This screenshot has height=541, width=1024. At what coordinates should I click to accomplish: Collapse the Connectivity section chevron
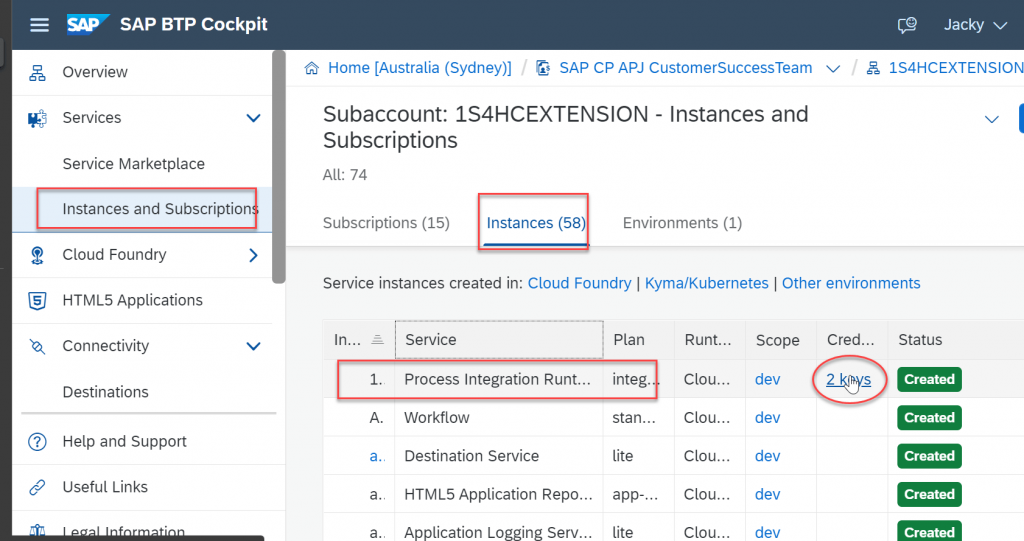[253, 346]
